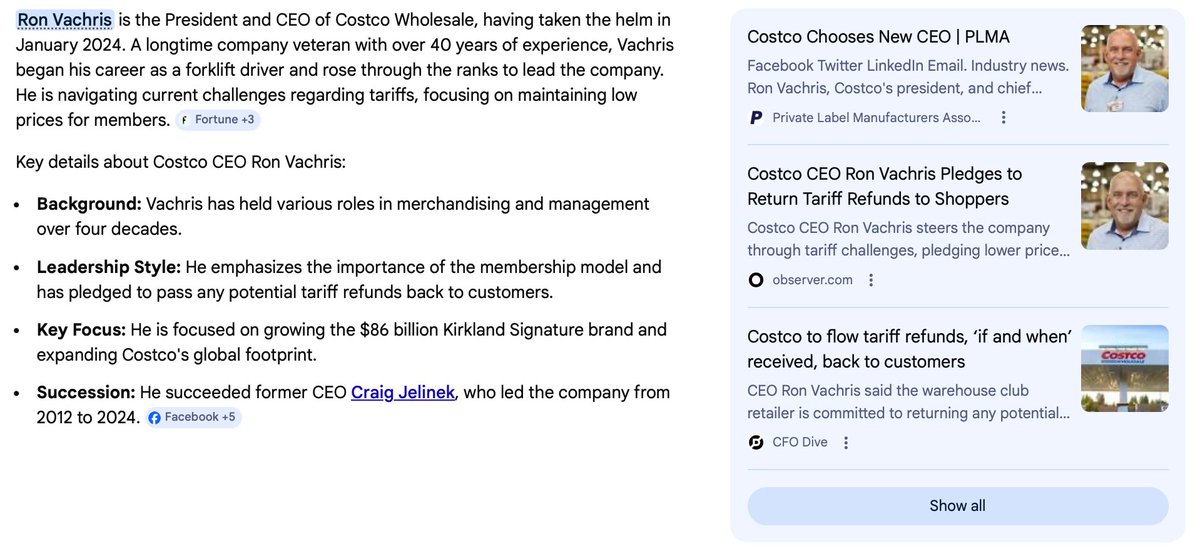Click the Costco storefront thumbnail

pyautogui.click(x=1124, y=368)
